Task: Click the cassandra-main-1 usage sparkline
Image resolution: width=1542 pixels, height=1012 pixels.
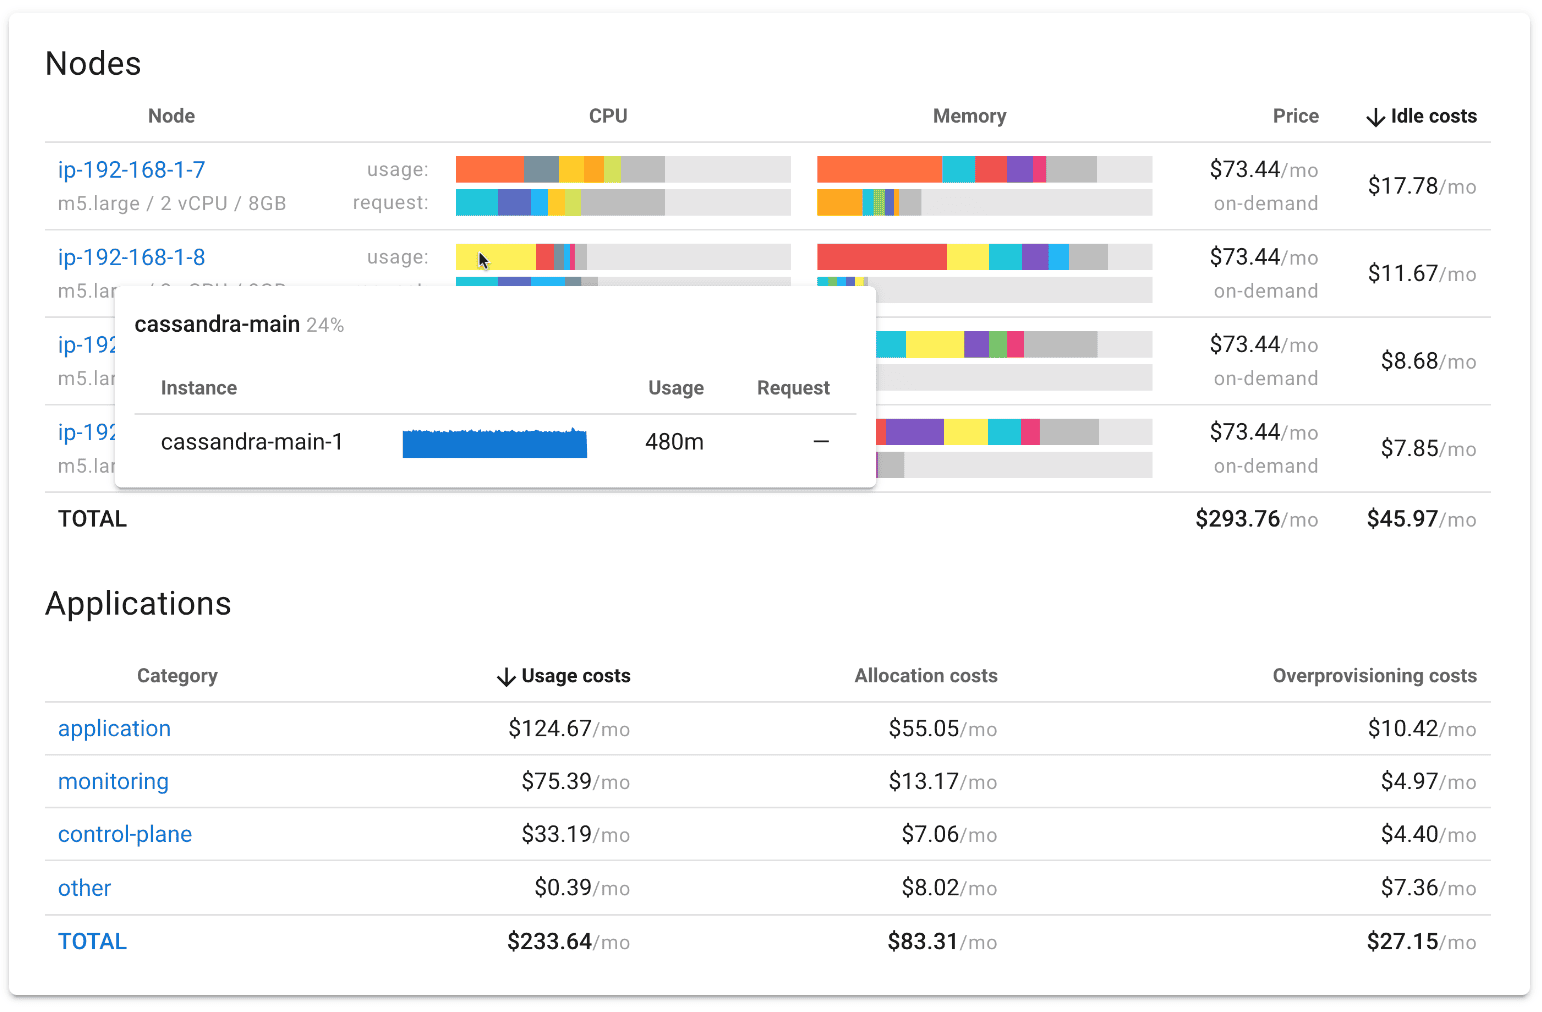Action: [494, 442]
